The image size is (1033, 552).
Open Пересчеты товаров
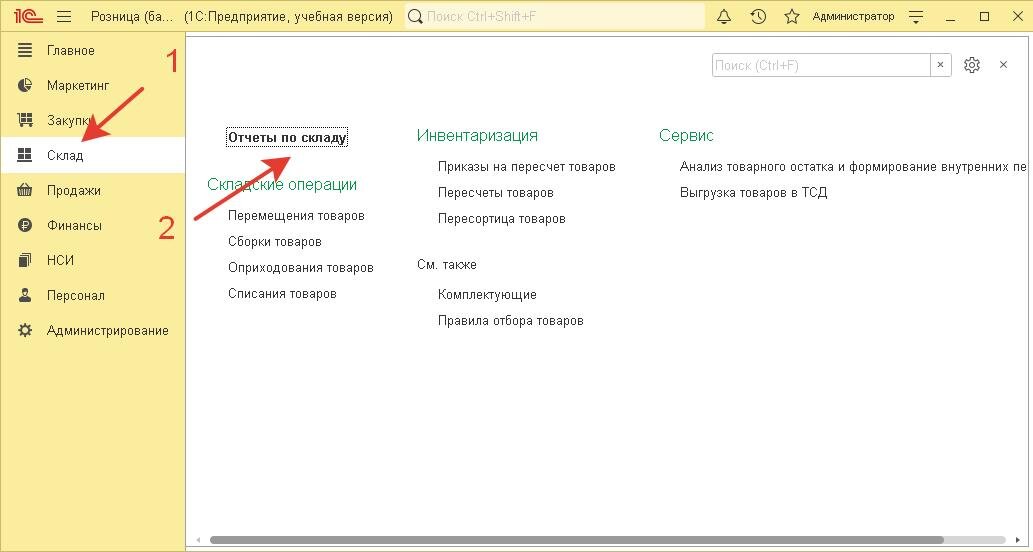[x=495, y=192]
